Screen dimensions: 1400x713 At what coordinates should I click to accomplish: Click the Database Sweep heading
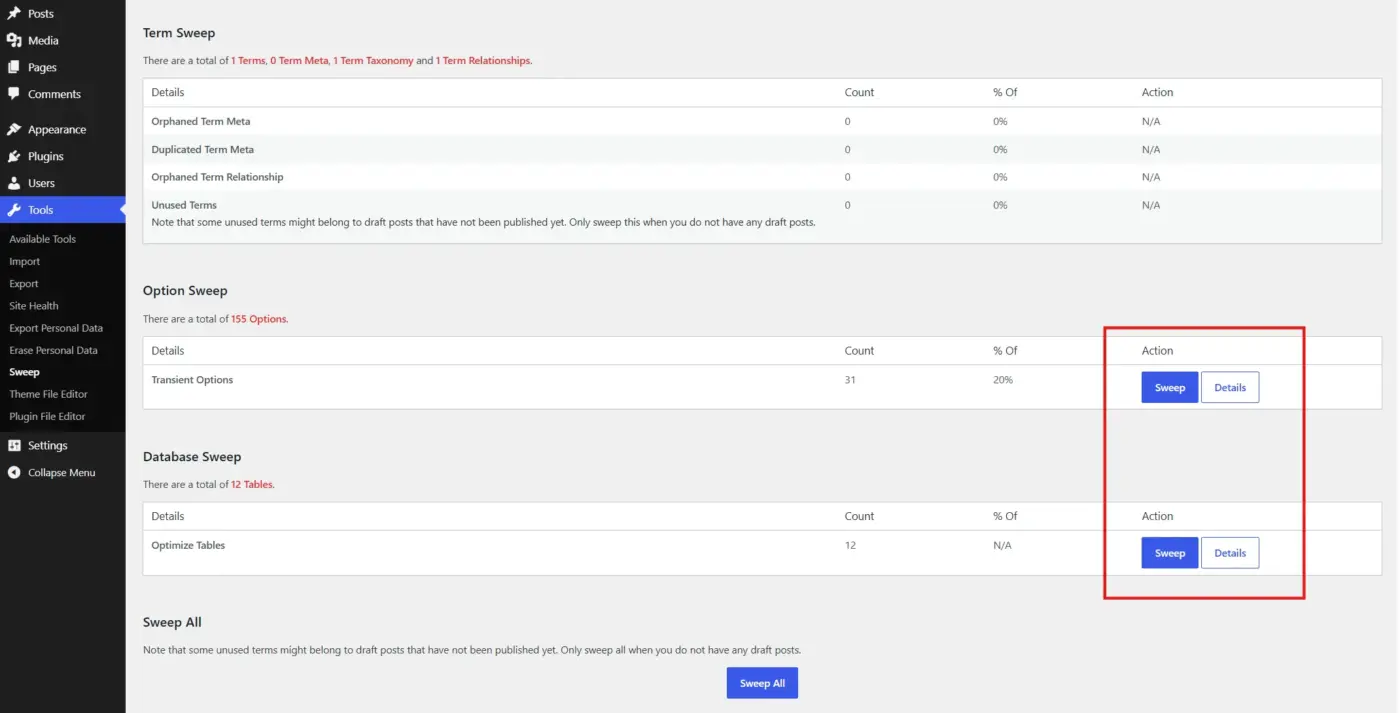[x=192, y=457]
